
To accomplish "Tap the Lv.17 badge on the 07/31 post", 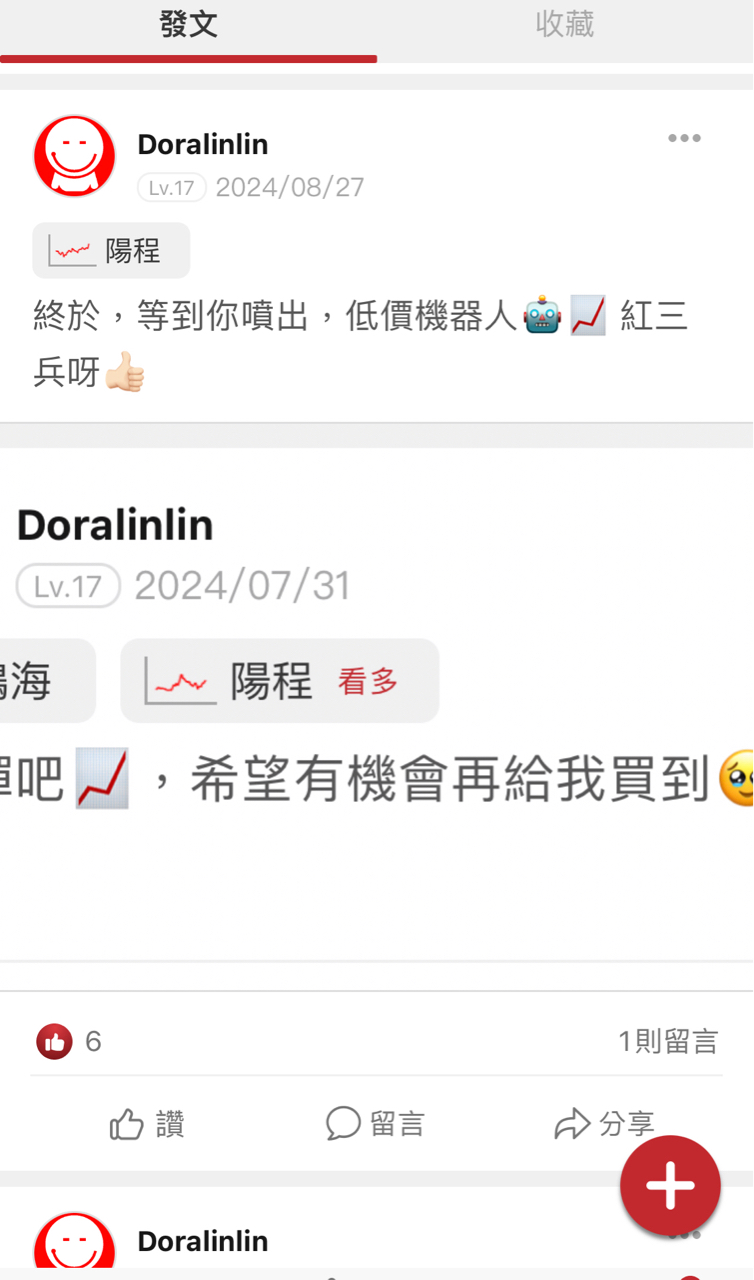I will click(68, 586).
